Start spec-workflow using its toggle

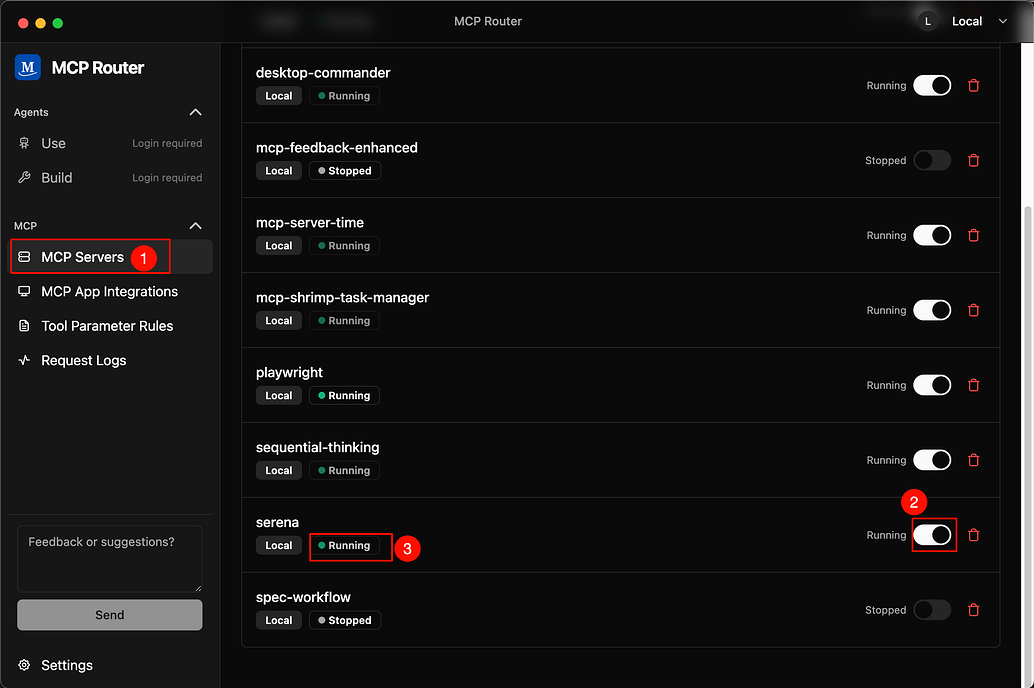pos(932,610)
